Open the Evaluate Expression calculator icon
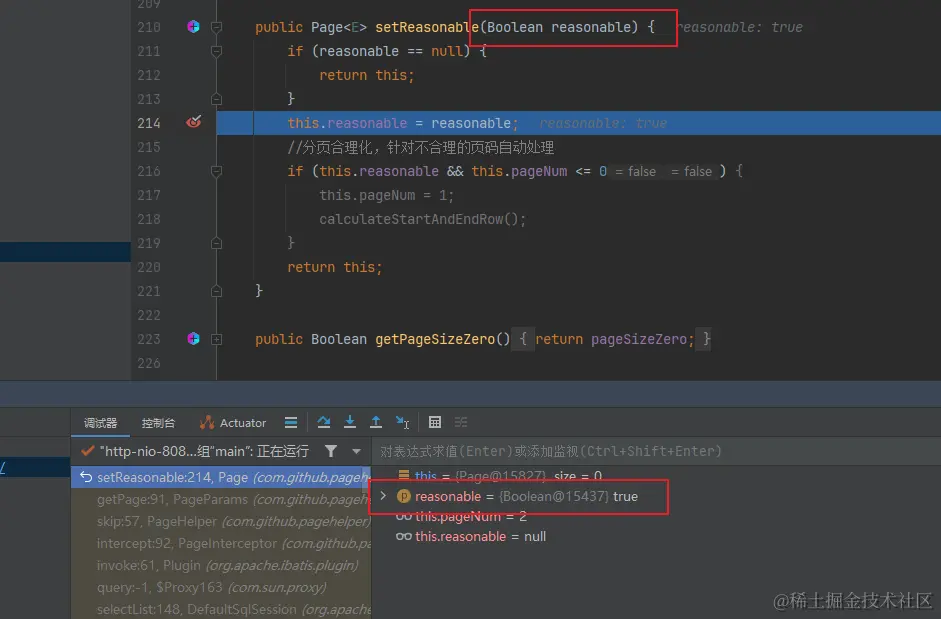 tap(435, 422)
